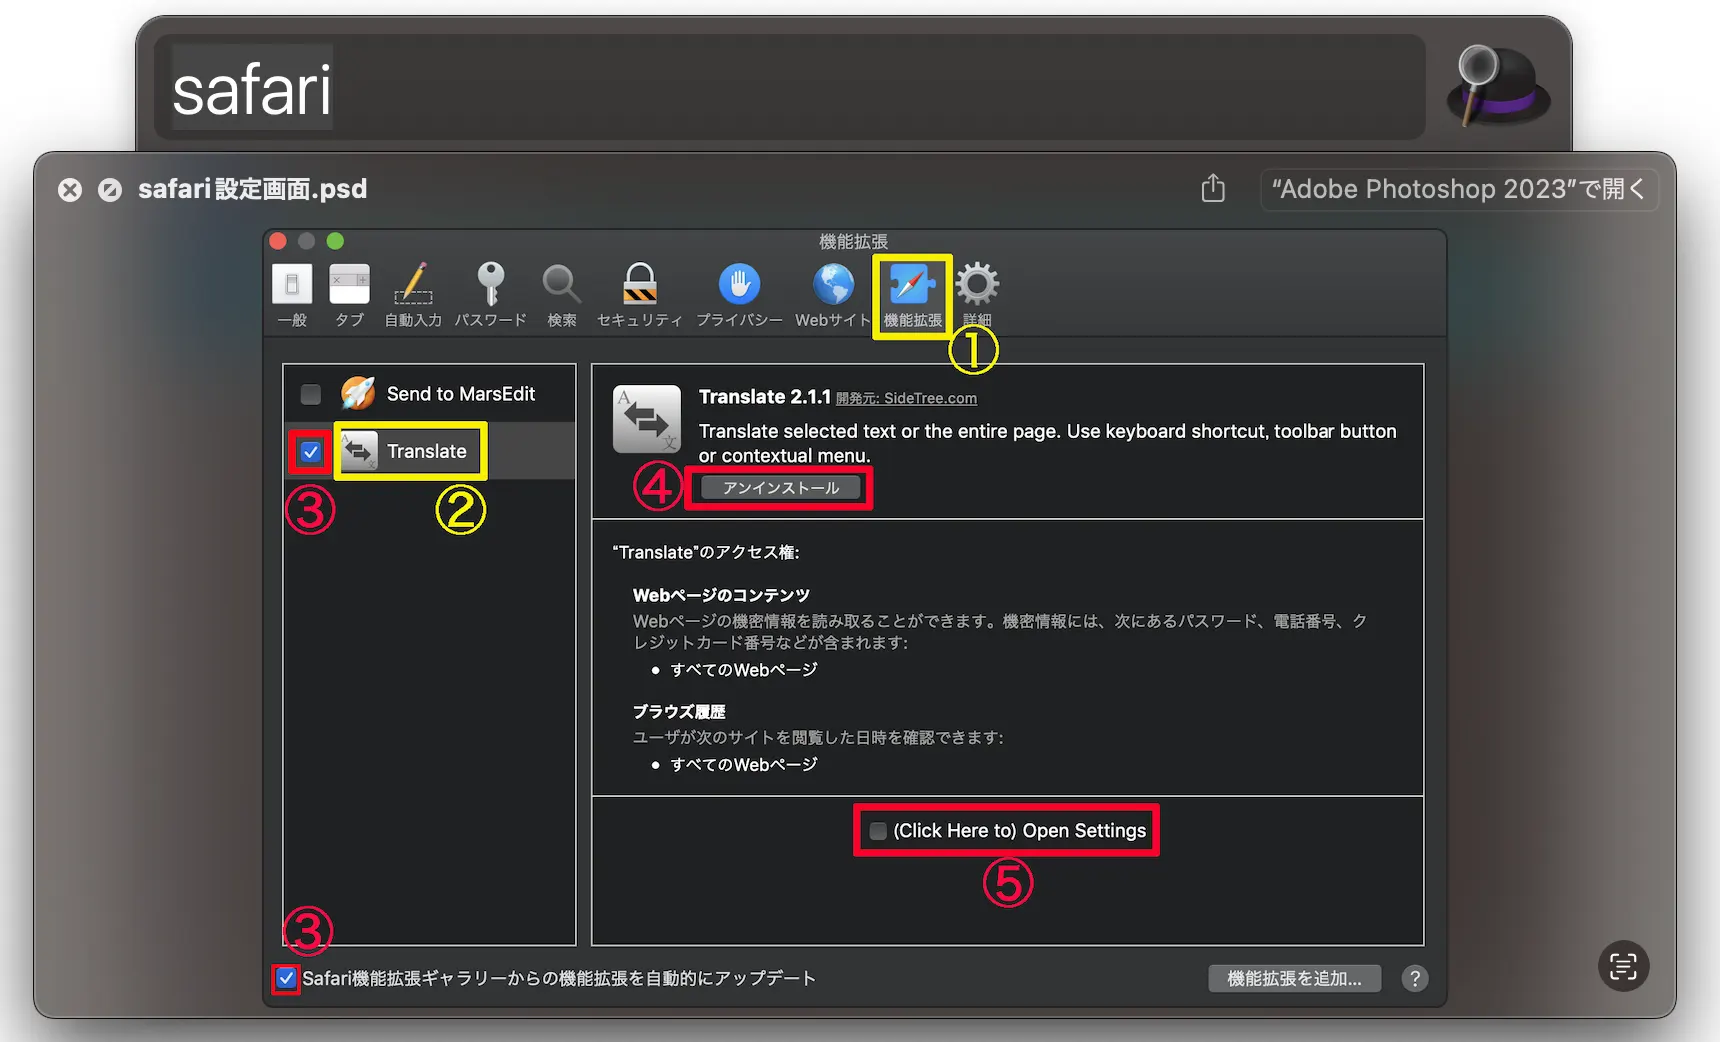Uncheck the Translate extension checkbox
The width and height of the screenshot is (1720, 1042).
click(x=311, y=451)
